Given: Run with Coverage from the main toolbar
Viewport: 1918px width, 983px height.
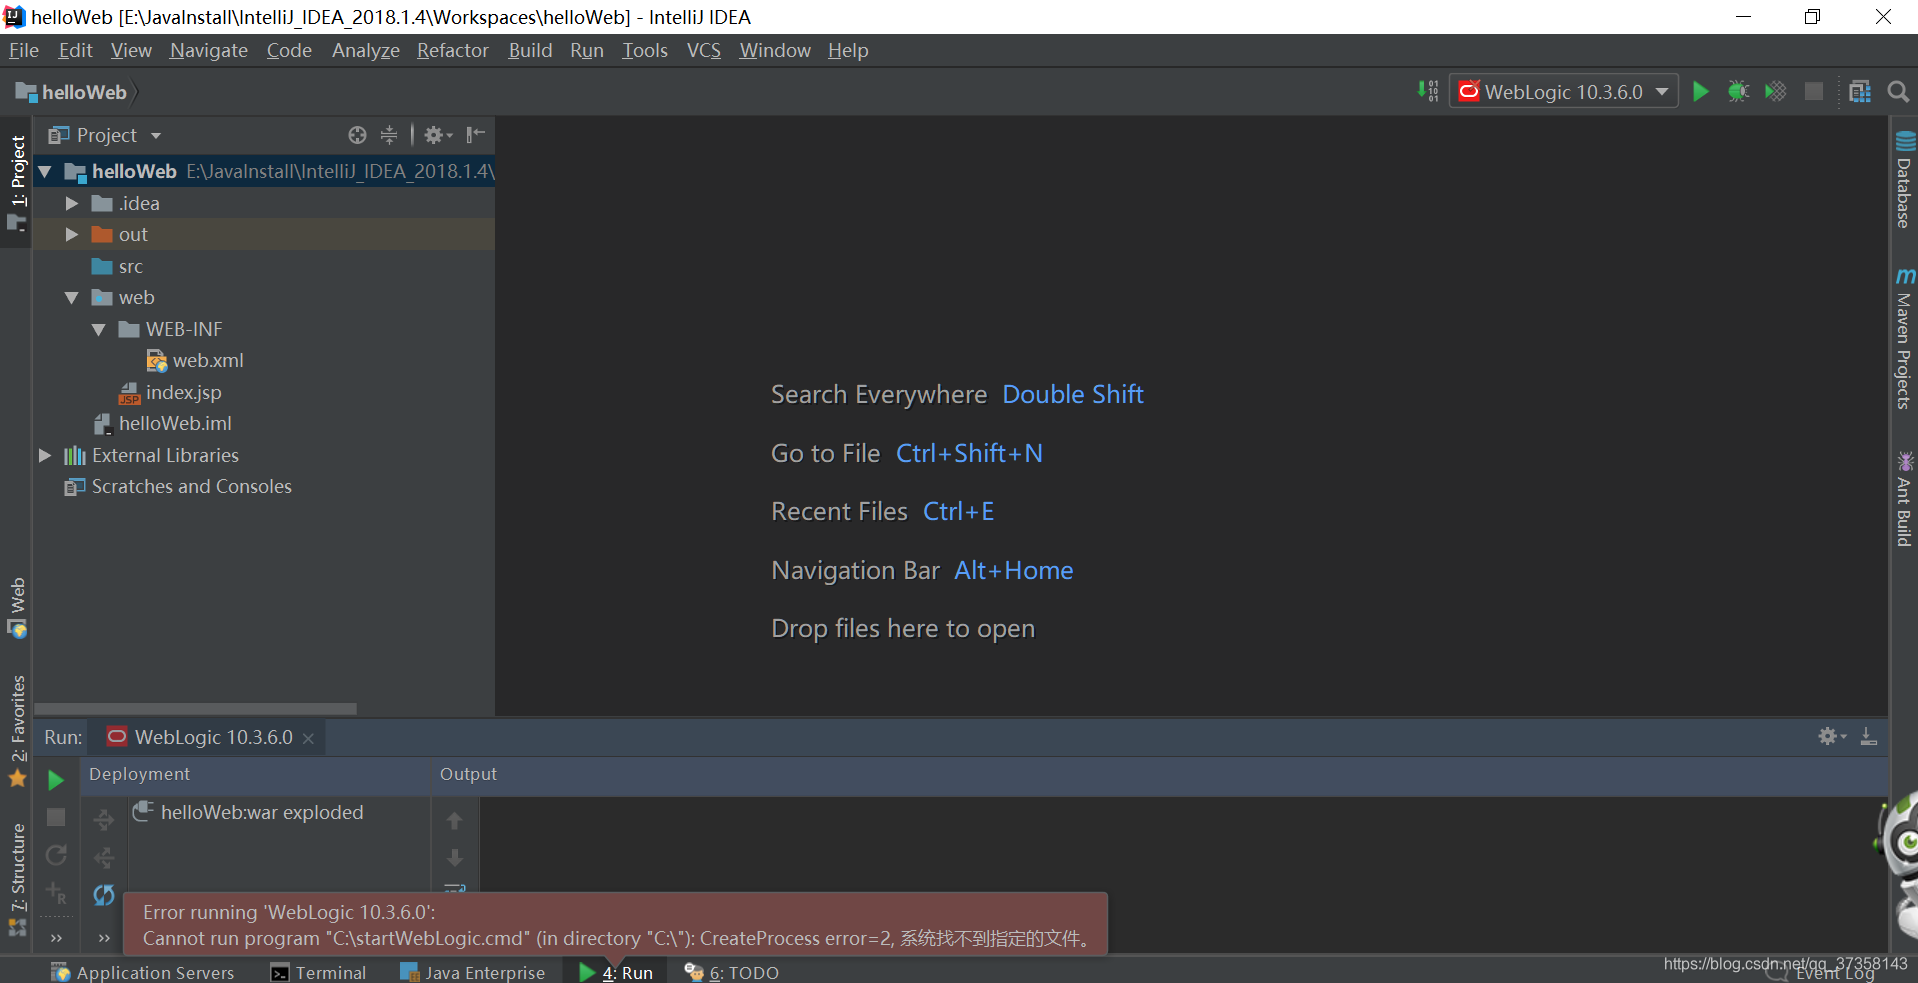Looking at the screenshot, I should tap(1776, 92).
